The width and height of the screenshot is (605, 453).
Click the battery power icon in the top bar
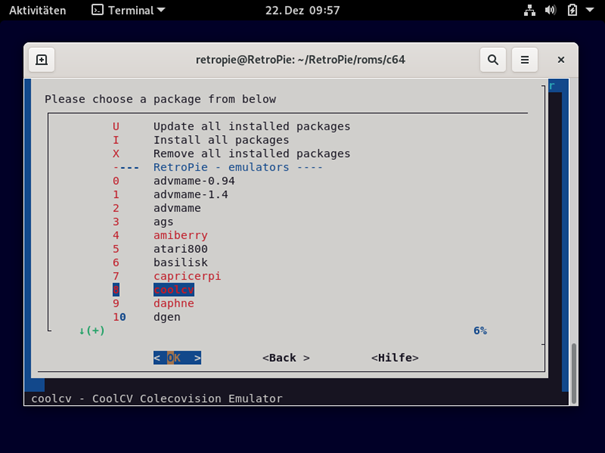tap(572, 10)
